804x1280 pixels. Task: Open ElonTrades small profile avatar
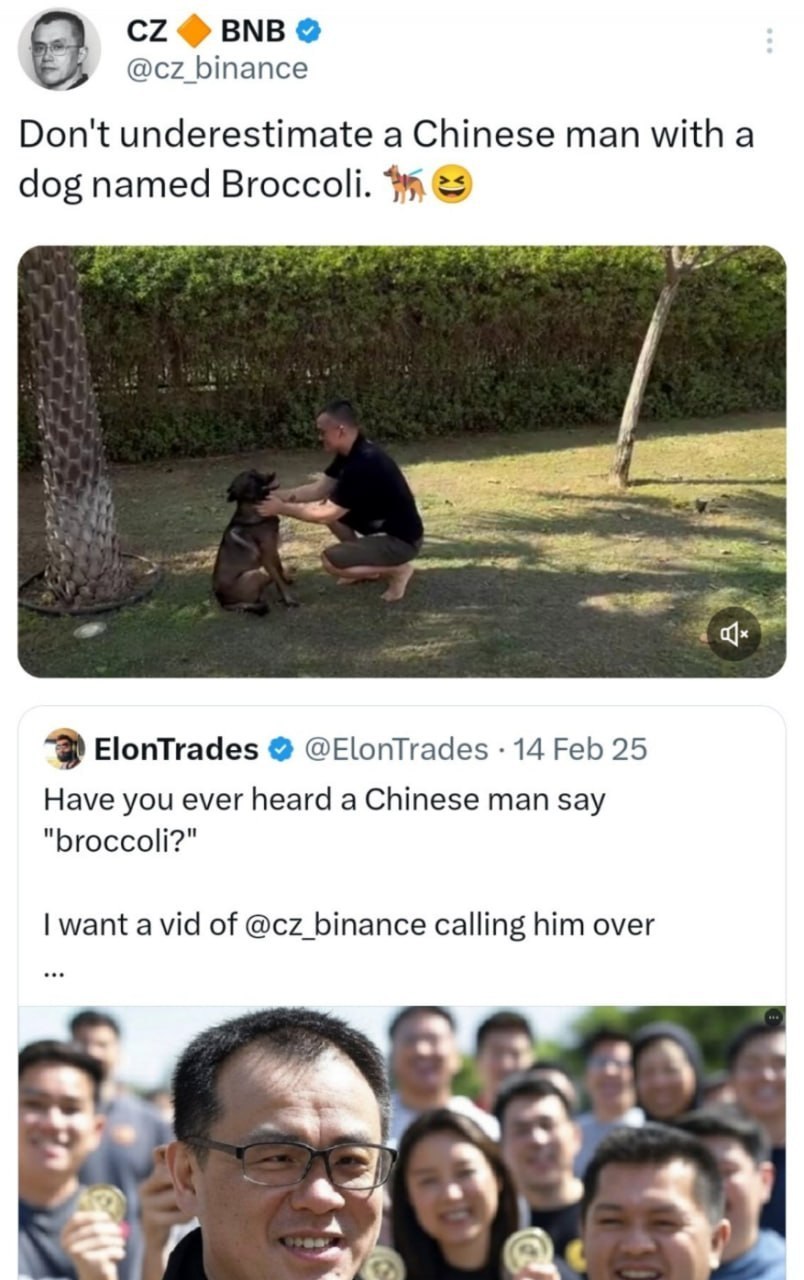(x=65, y=748)
